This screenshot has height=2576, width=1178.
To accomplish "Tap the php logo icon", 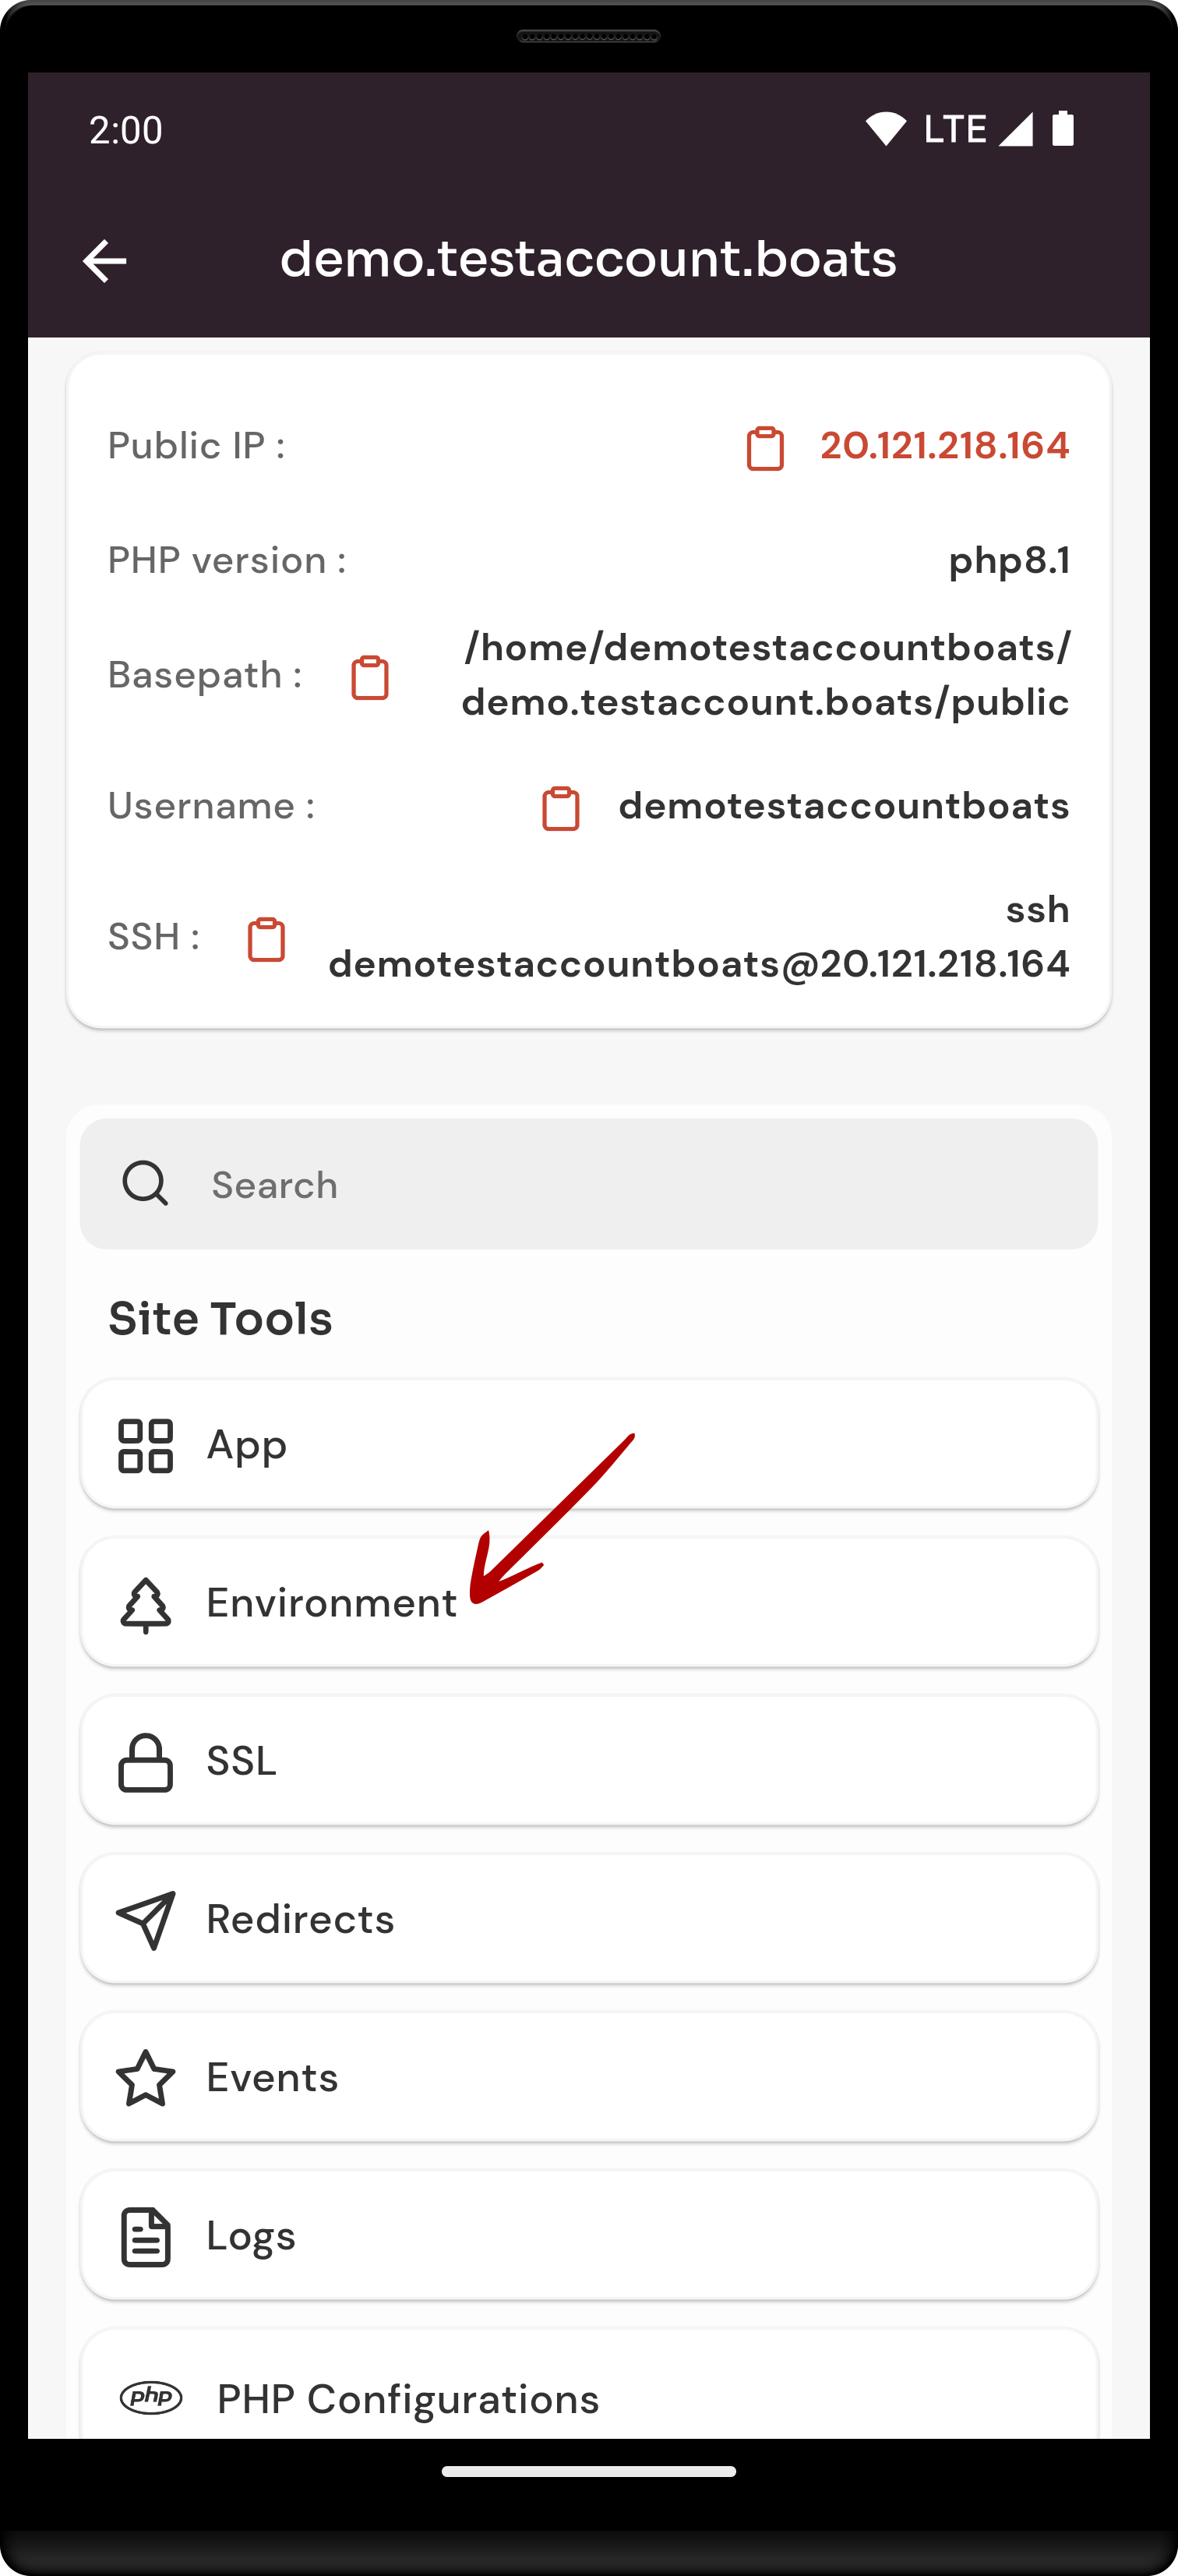I will pos(151,2397).
